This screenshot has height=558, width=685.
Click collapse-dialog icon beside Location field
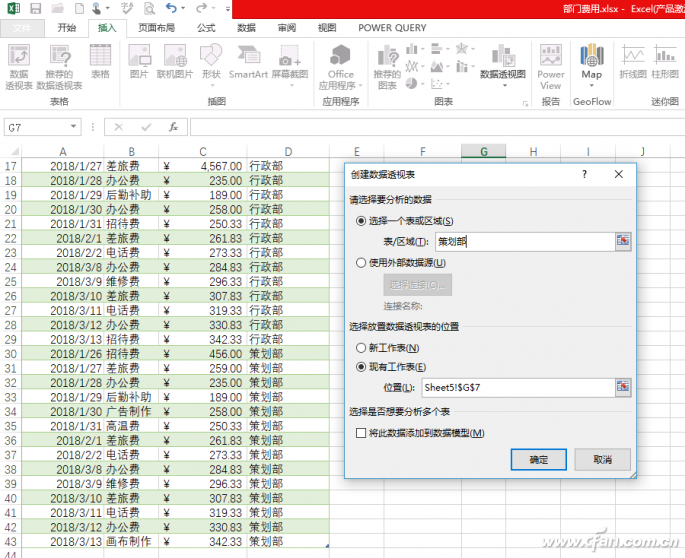[x=623, y=387]
